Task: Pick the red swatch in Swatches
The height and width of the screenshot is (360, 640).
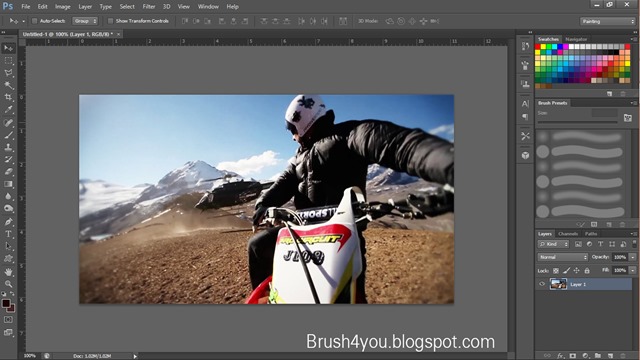Action: (538, 47)
